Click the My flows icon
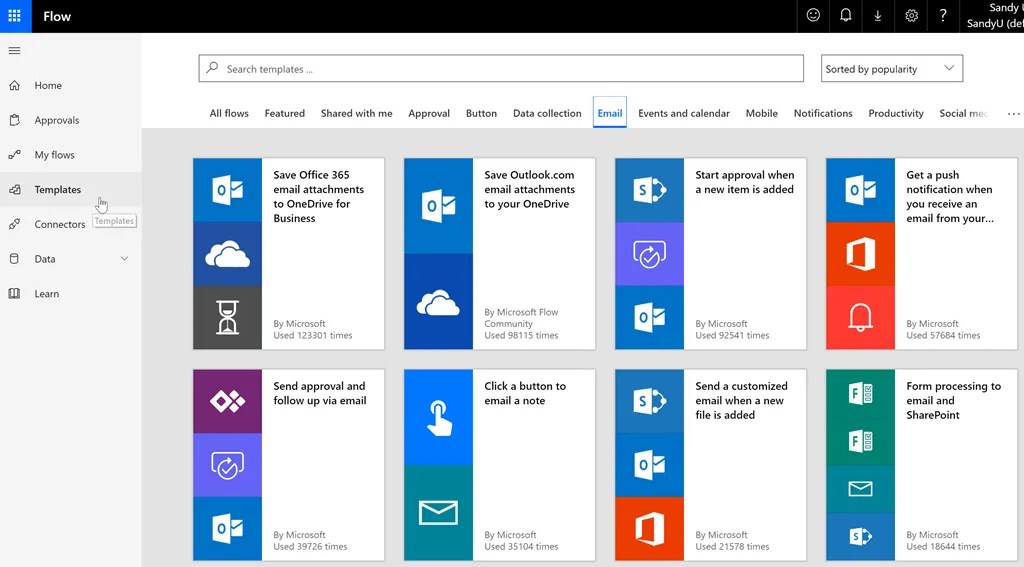The image size is (1024, 567). click(14, 154)
